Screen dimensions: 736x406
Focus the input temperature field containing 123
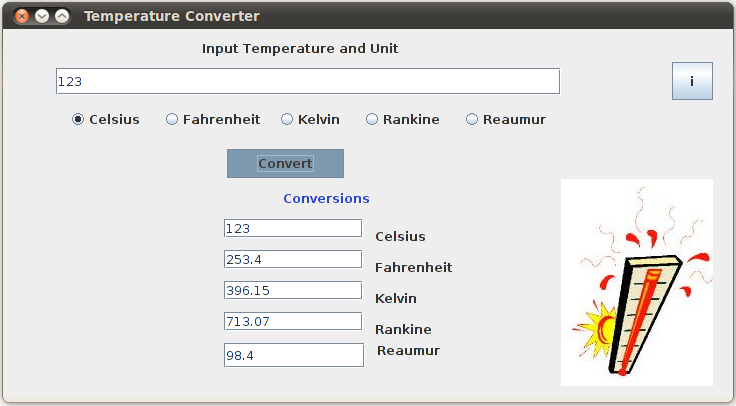[x=308, y=81]
